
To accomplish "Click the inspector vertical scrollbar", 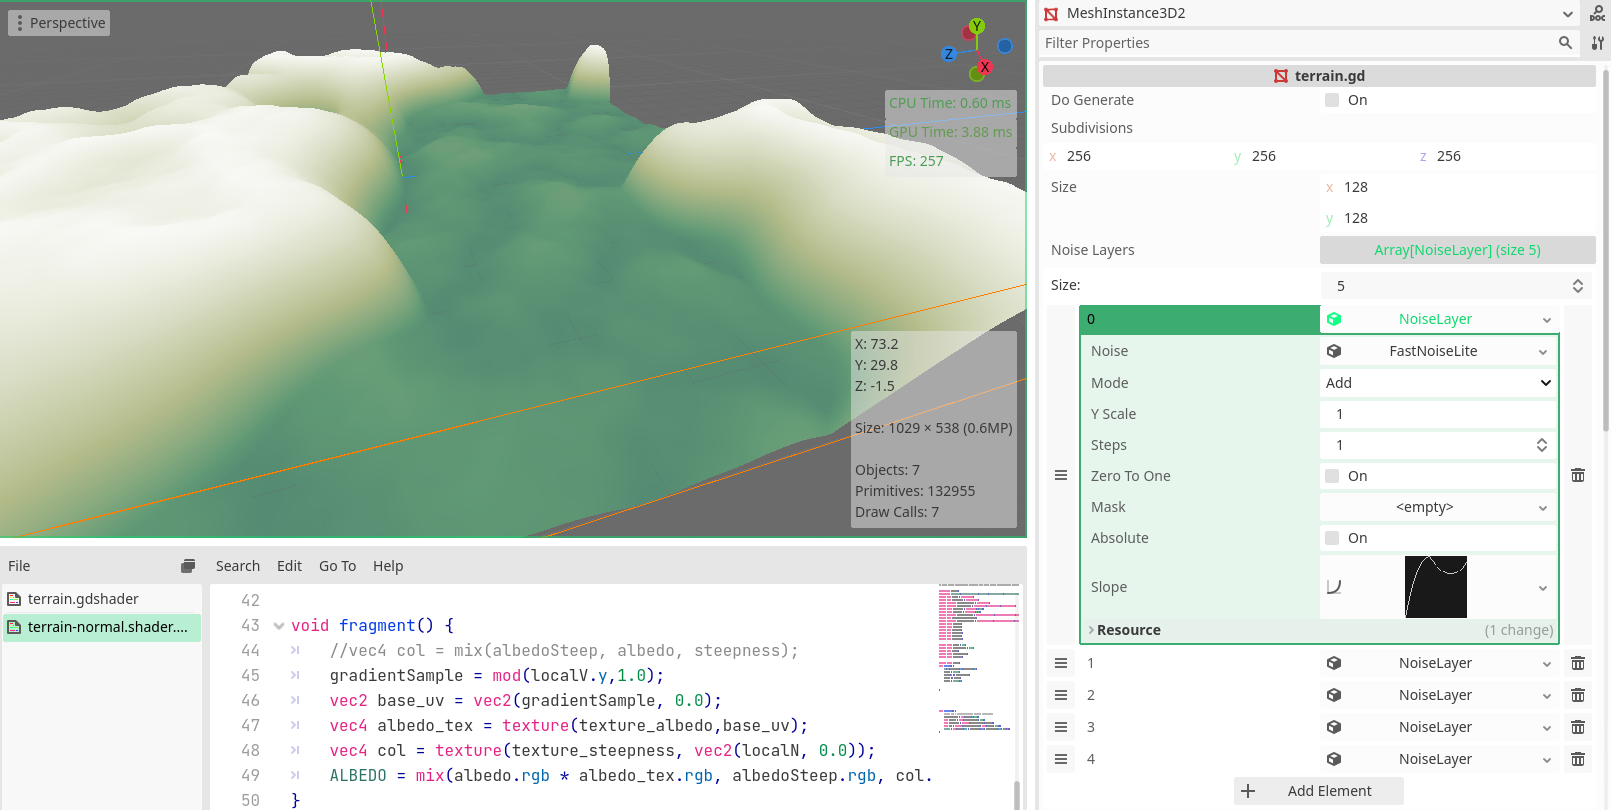I will (x=1606, y=250).
